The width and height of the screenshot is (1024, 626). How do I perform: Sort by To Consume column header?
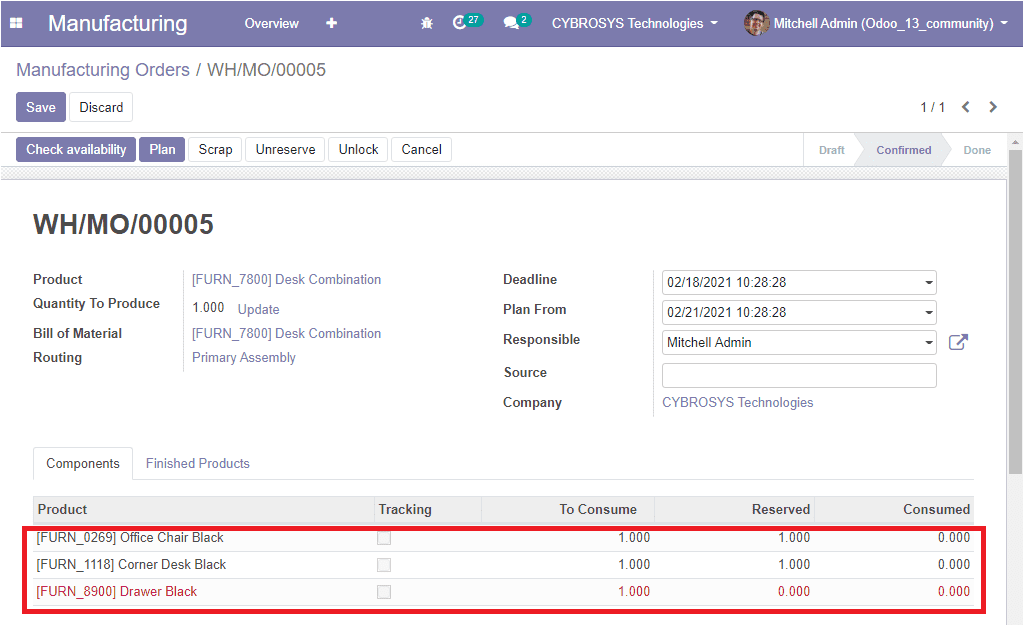coord(568,510)
